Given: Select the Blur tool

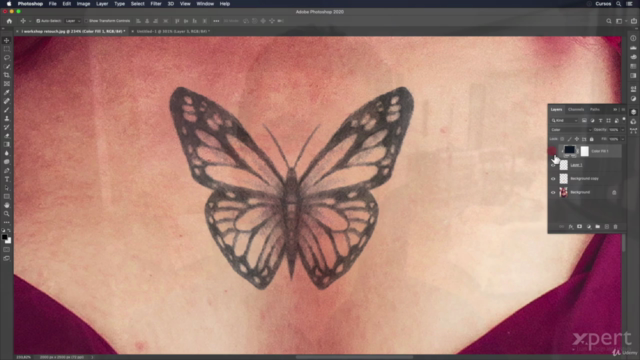Looking at the screenshot, I should click(x=7, y=153).
